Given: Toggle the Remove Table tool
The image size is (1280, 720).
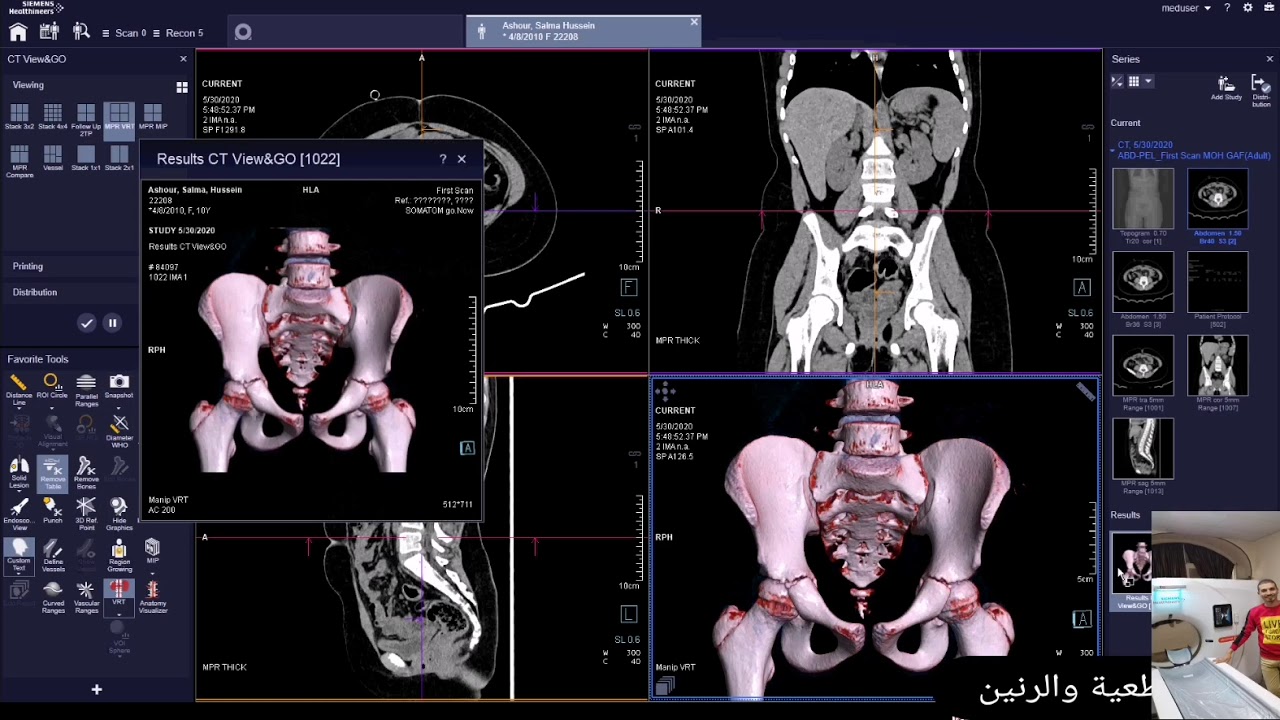Looking at the screenshot, I should click(x=52, y=473).
